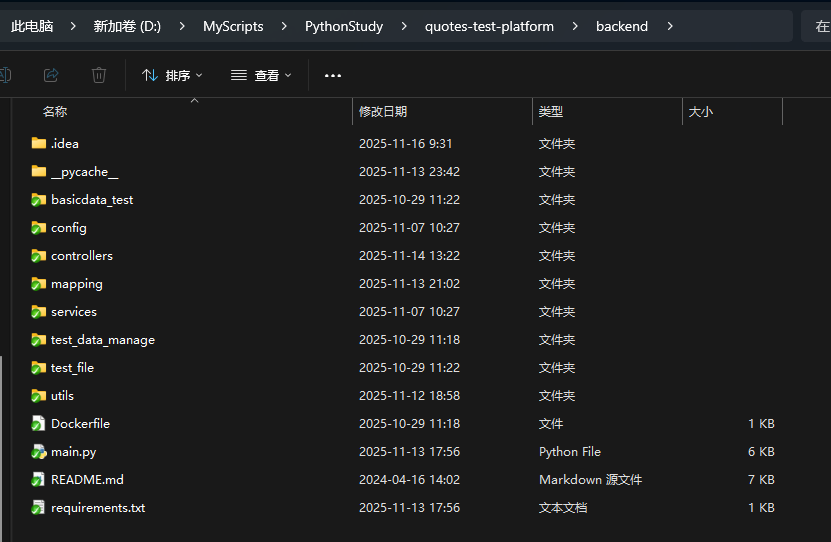
Task: Select the main.py file icon
Action: [x=39, y=451]
